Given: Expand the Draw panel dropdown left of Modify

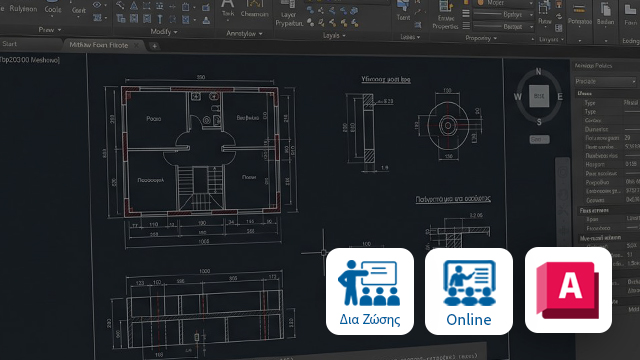Looking at the screenshot, I should click(x=49, y=30).
